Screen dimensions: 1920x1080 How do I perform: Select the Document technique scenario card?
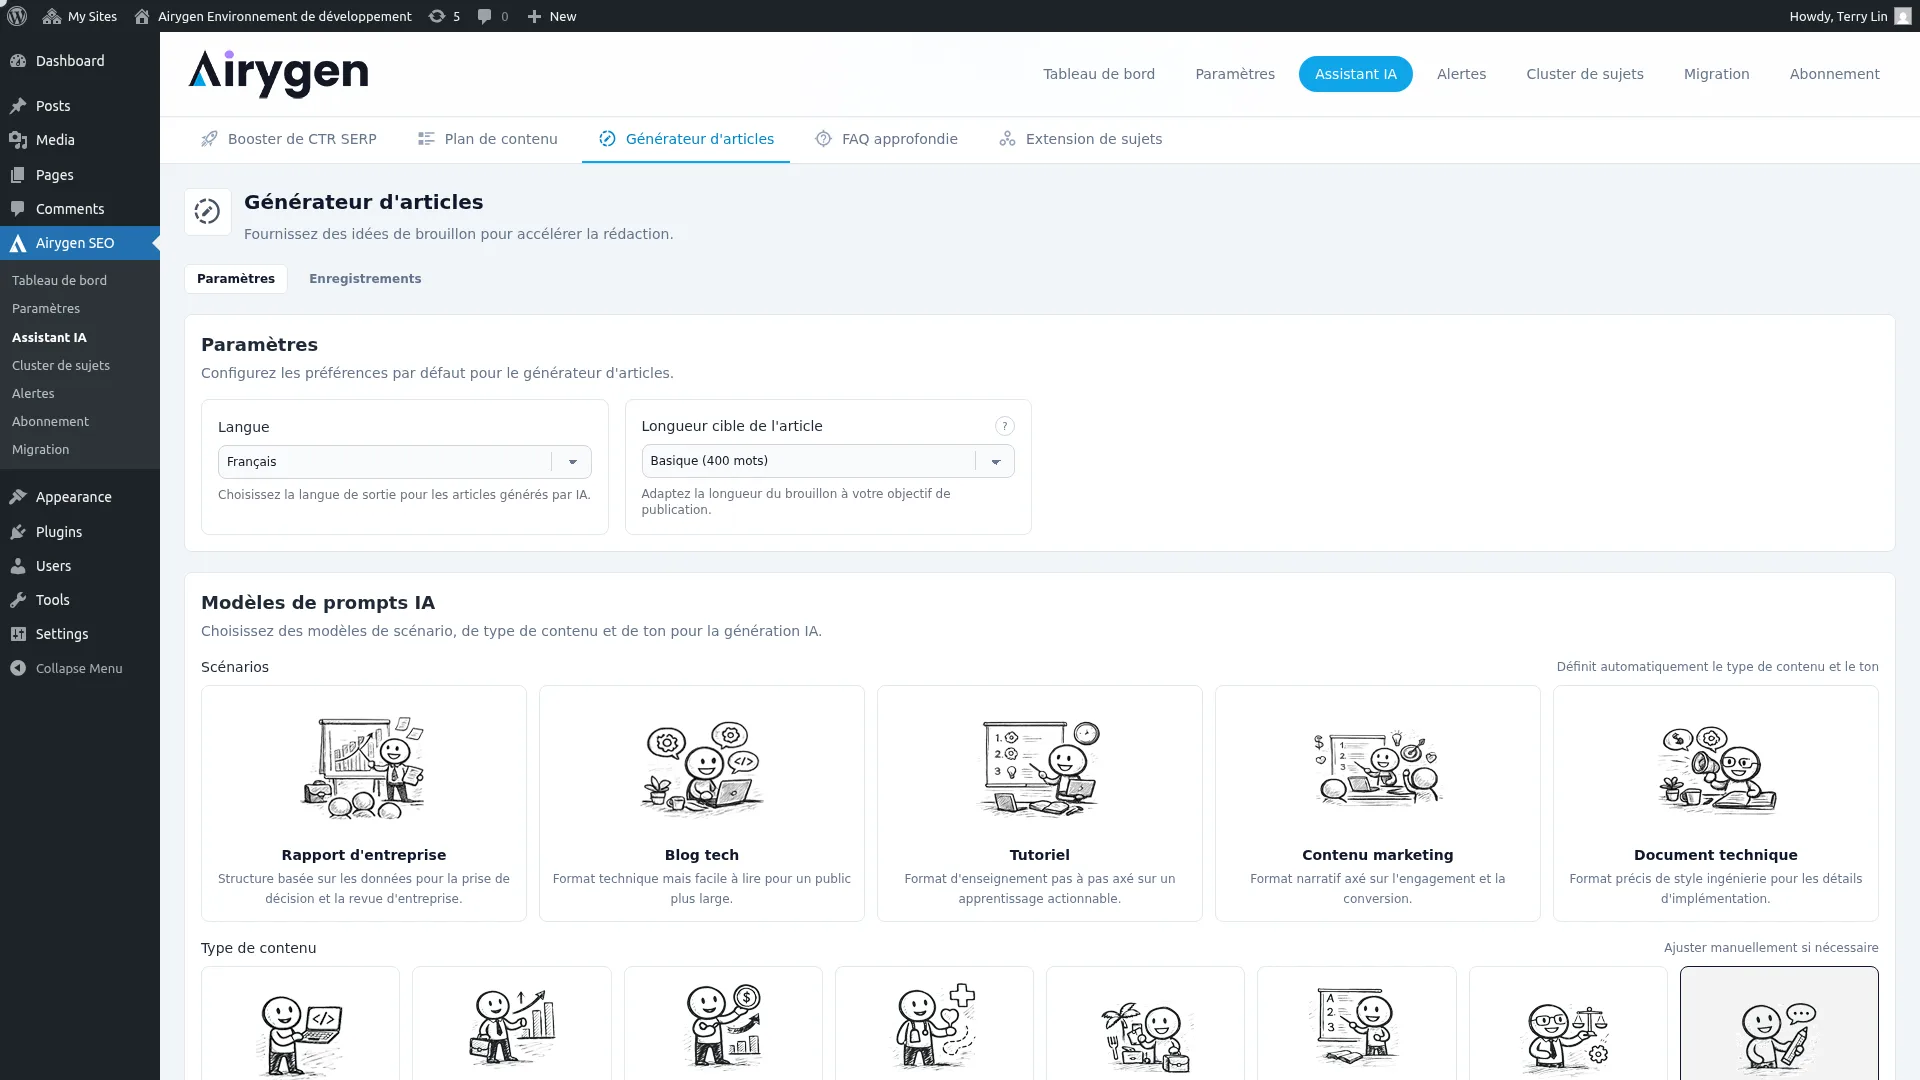tap(1716, 803)
